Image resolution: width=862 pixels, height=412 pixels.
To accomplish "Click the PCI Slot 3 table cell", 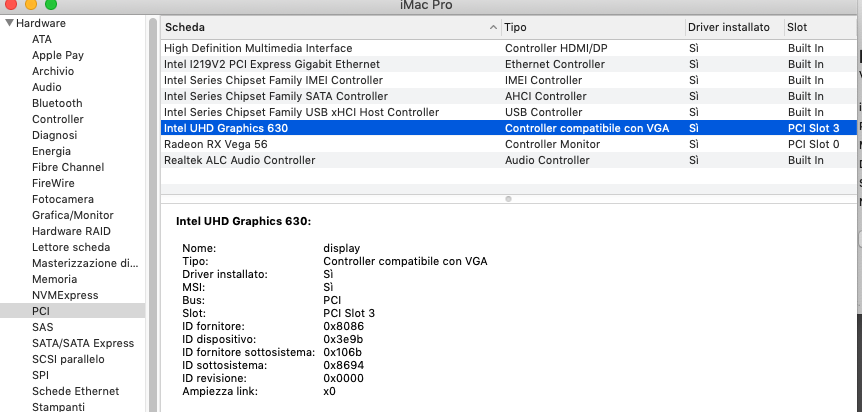I will [813, 128].
